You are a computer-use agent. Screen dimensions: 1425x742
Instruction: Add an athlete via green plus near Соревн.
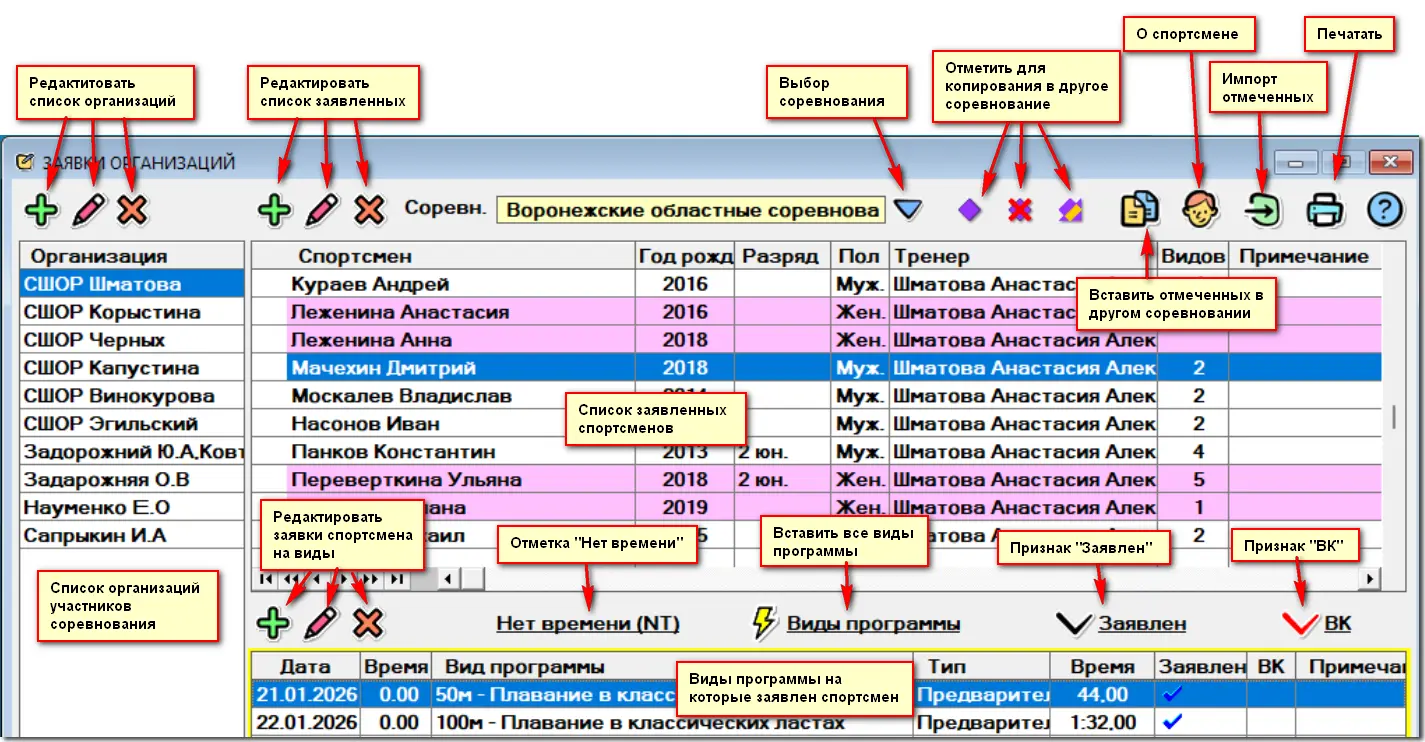point(275,210)
